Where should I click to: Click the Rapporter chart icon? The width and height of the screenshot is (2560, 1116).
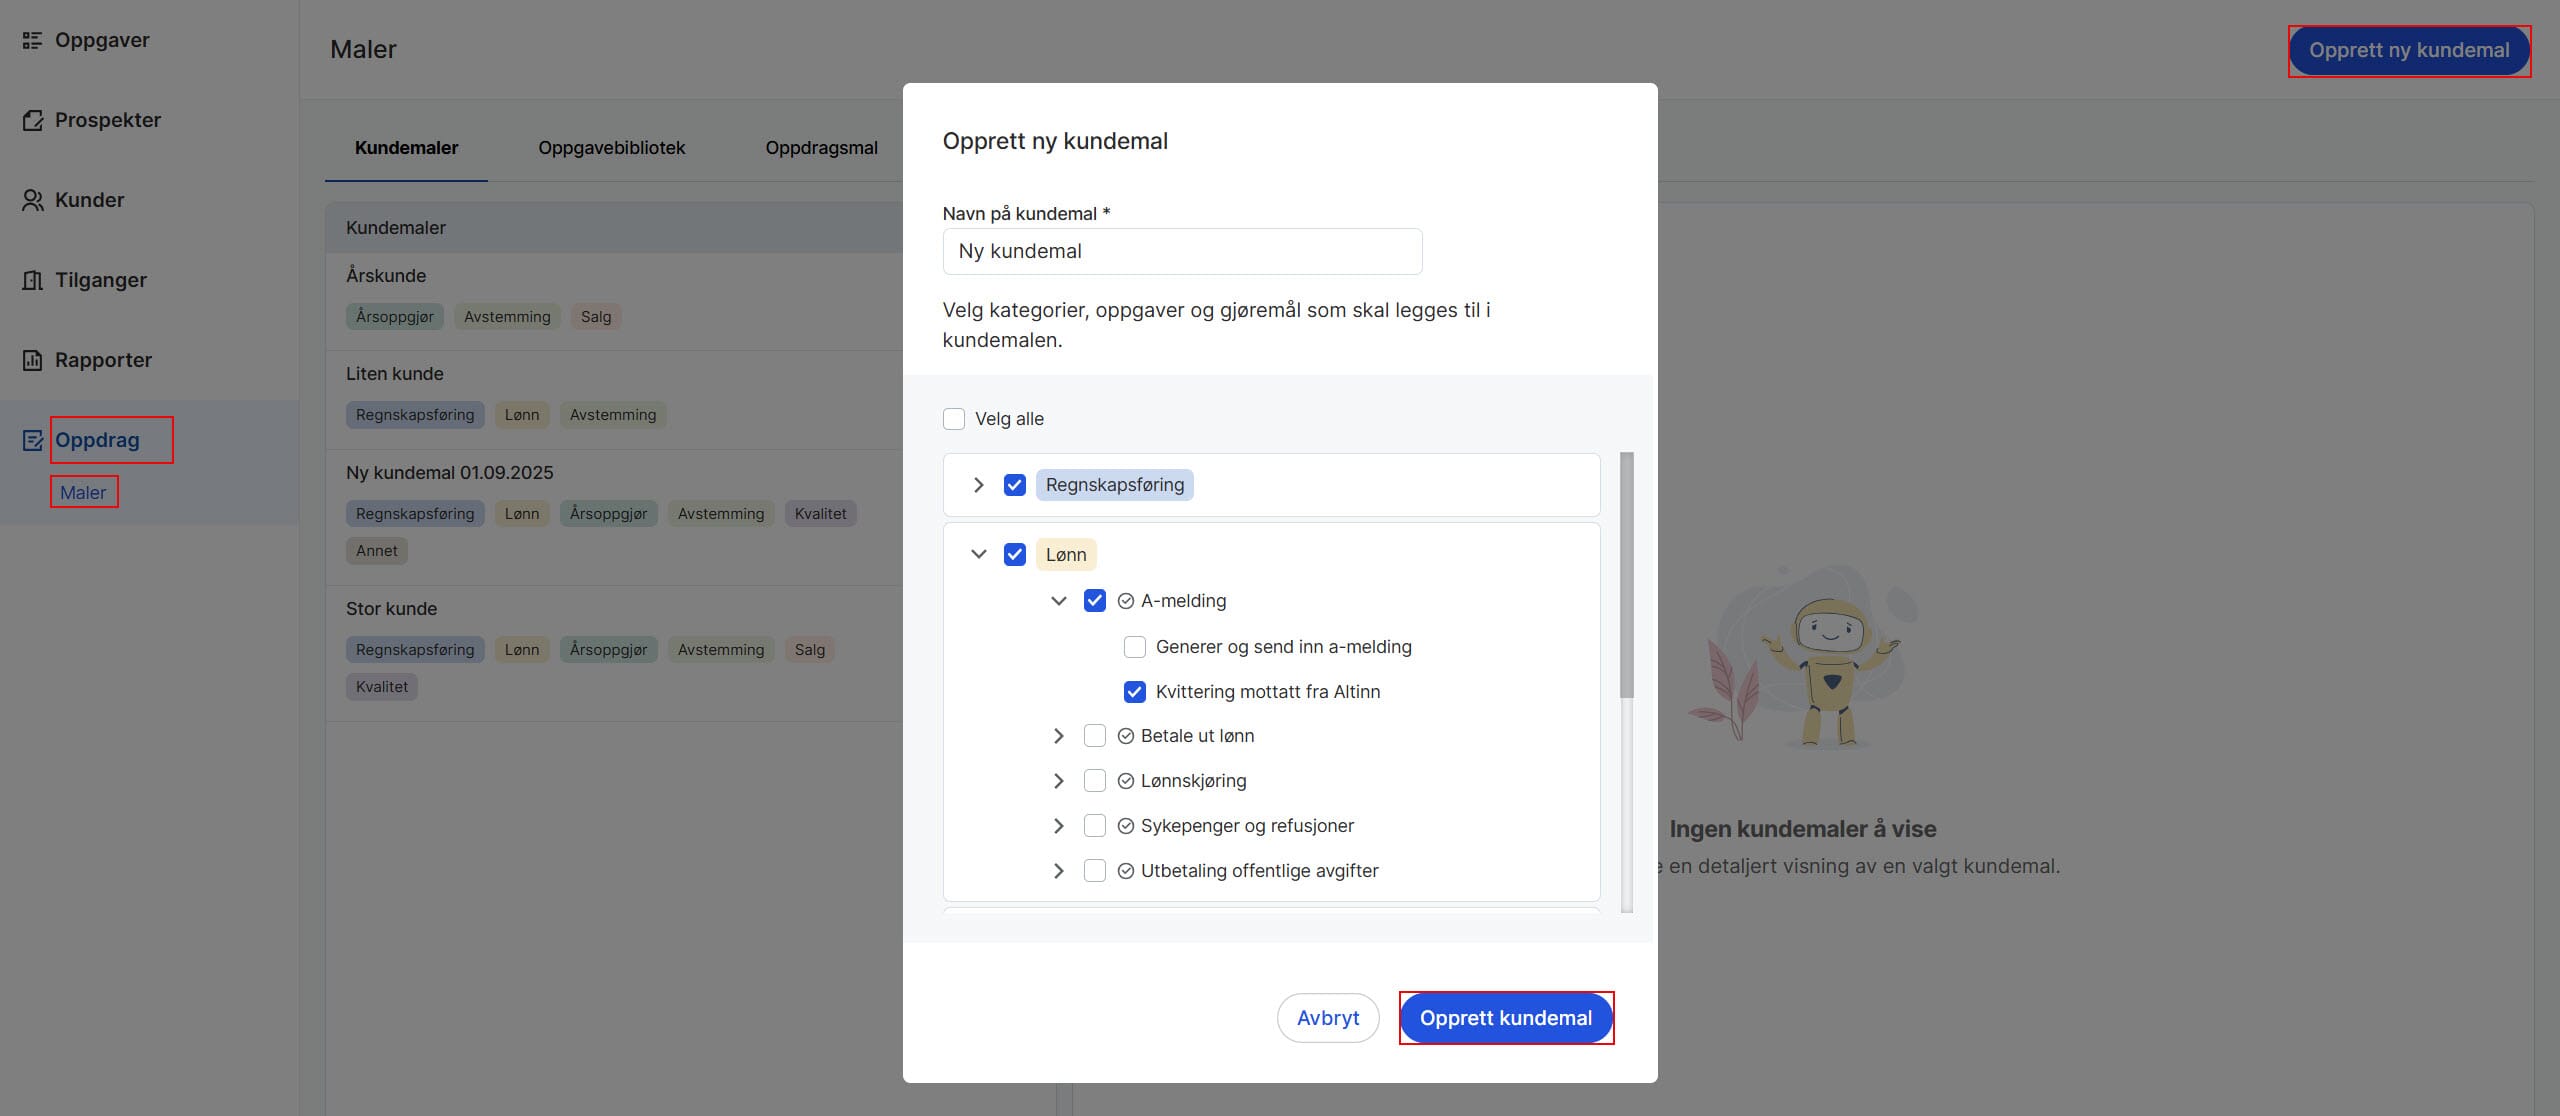[32, 360]
